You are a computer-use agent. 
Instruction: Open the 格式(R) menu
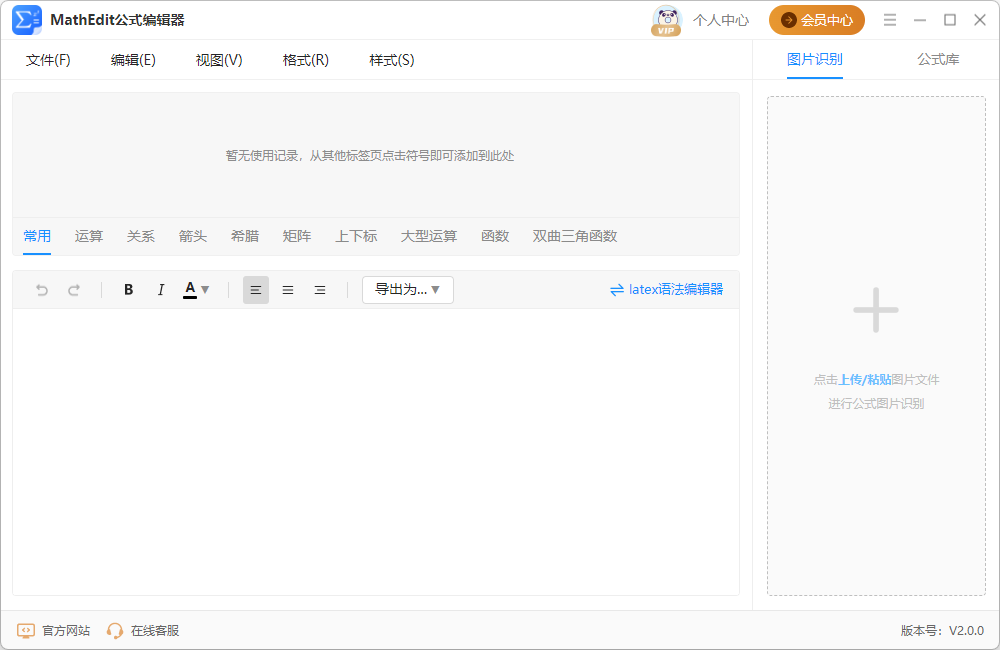(305, 60)
